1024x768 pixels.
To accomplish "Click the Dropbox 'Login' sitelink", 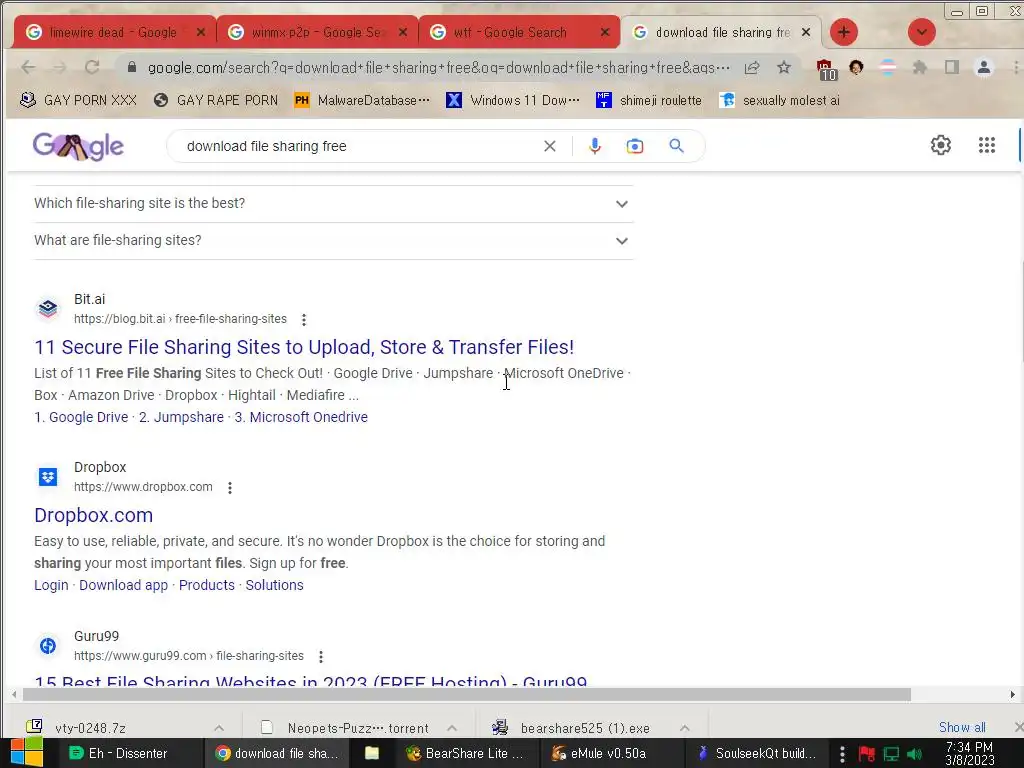I will (51, 585).
